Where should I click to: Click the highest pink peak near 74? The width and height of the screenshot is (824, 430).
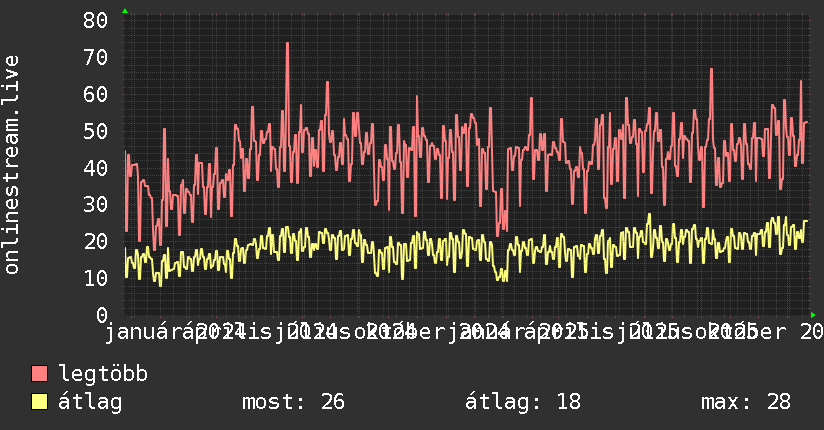tap(287, 44)
